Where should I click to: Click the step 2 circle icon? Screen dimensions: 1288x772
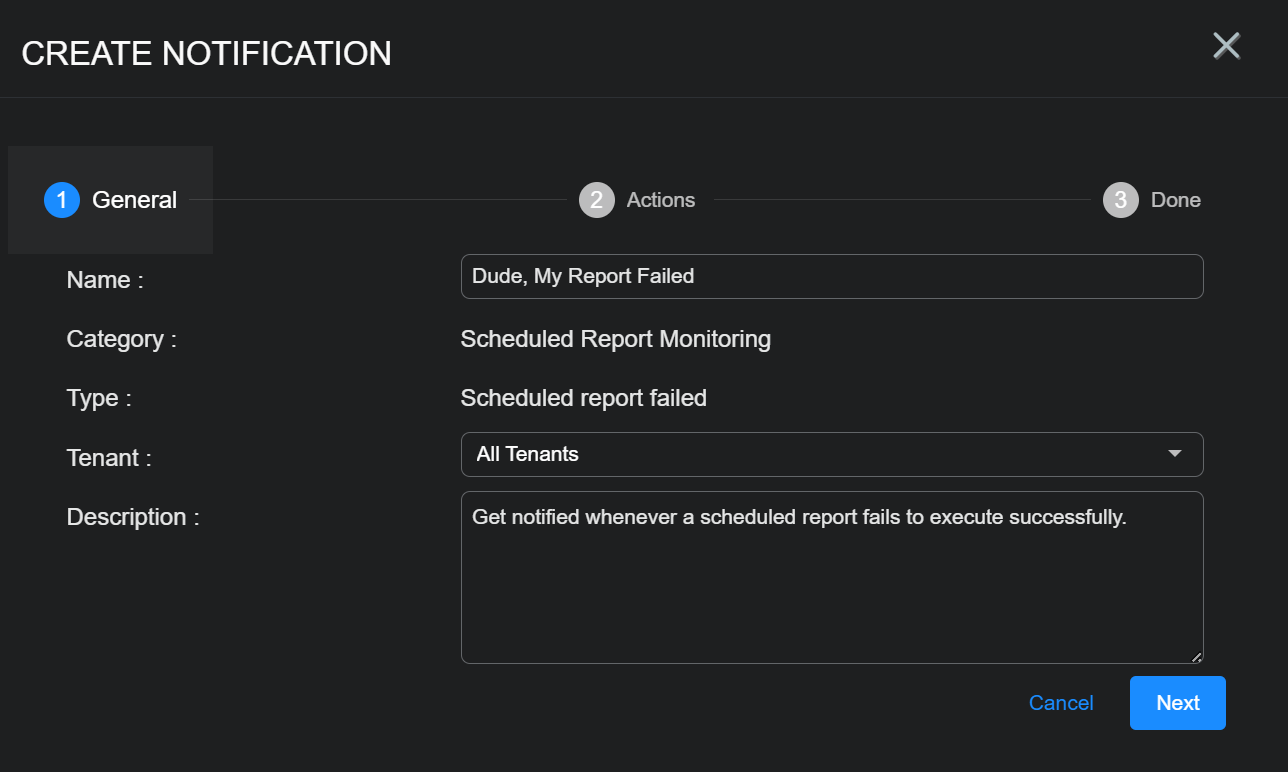(x=597, y=200)
